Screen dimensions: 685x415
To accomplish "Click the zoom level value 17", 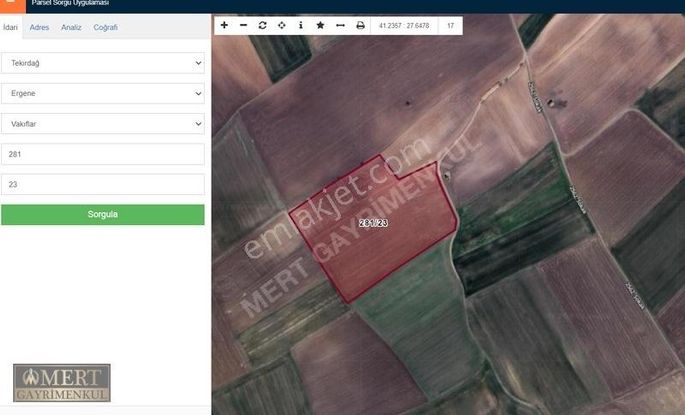I will [x=450, y=26].
